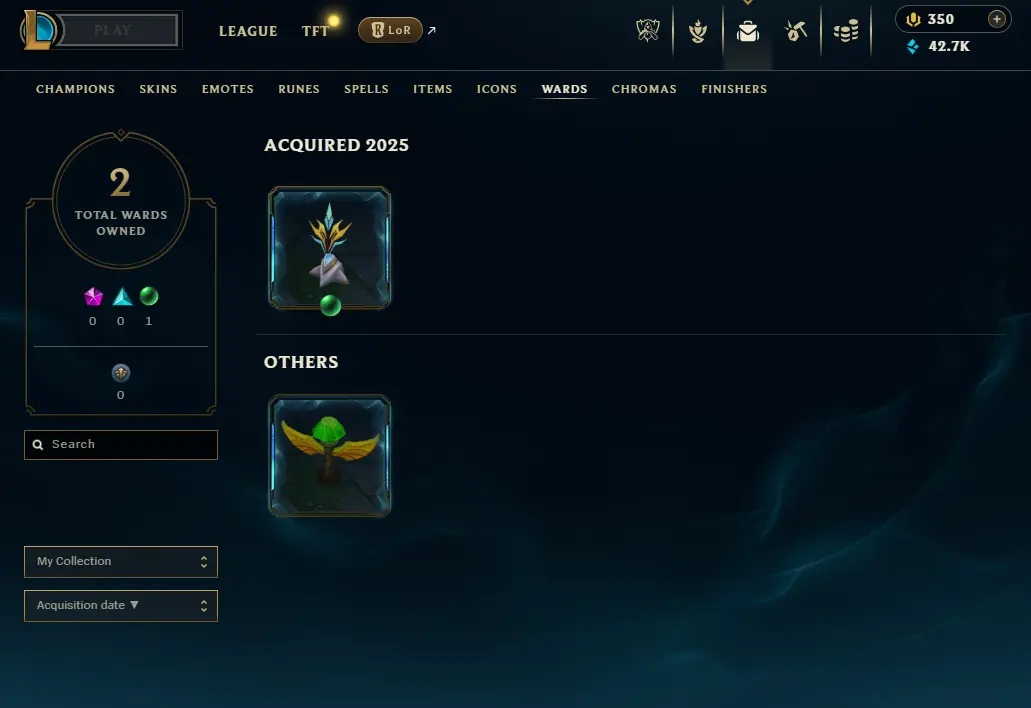Click the plus to purchase RP
The width and height of the screenshot is (1031, 708).
click(x=997, y=19)
